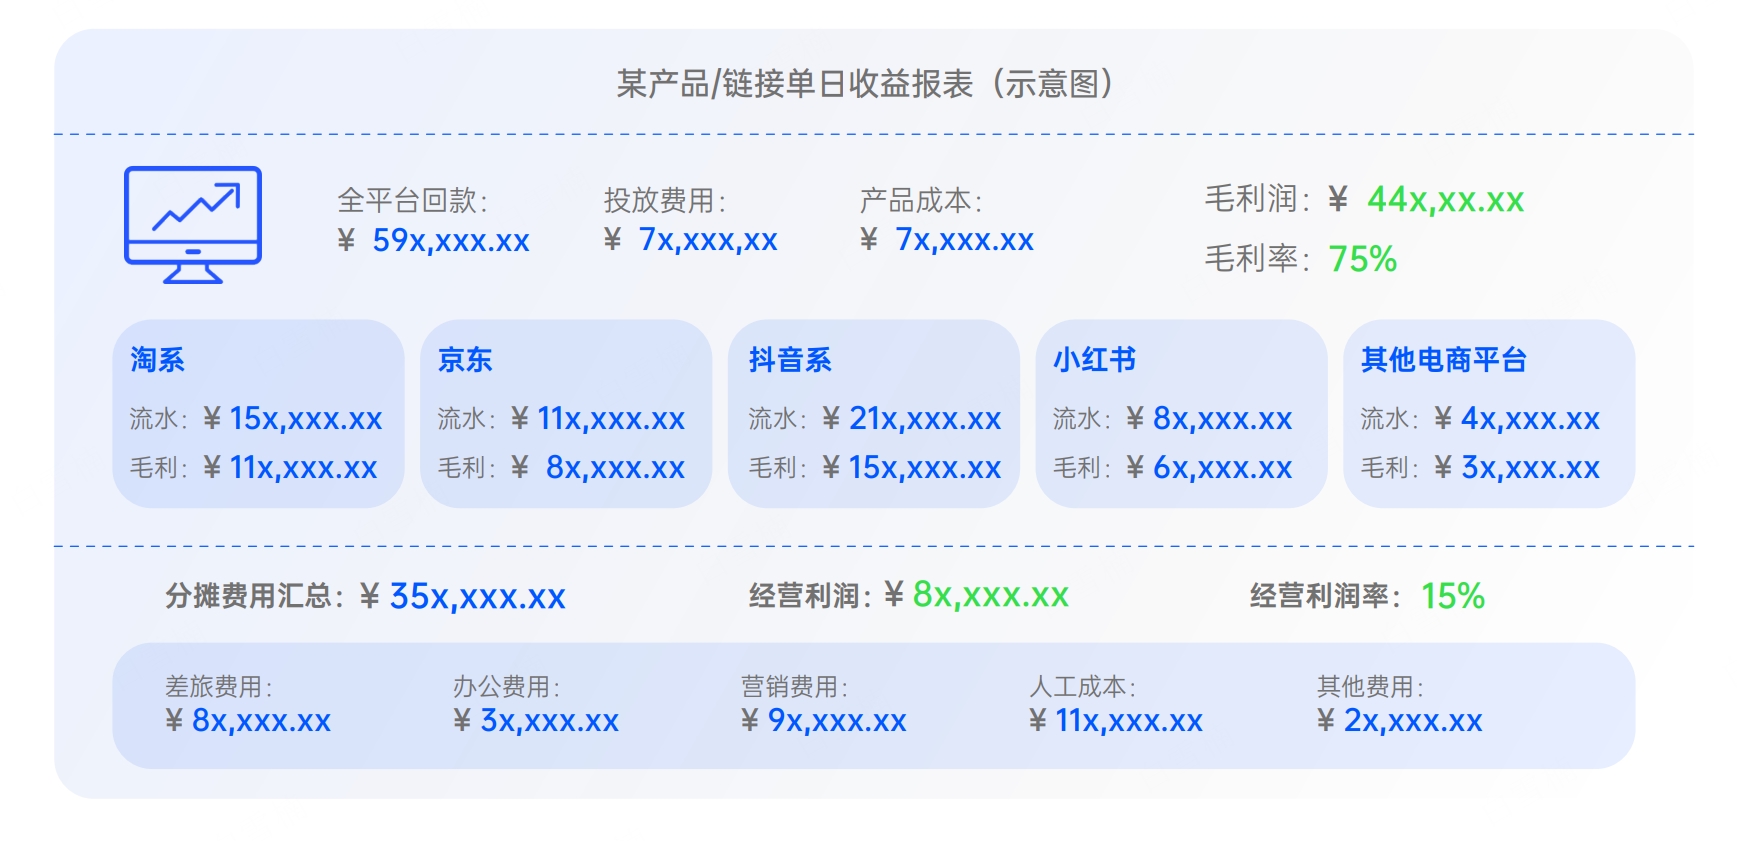This screenshot has height=841, width=1737.
Task: Click 淘系 流水 value ¥ 15x,xxx.xx
Action: click(292, 419)
